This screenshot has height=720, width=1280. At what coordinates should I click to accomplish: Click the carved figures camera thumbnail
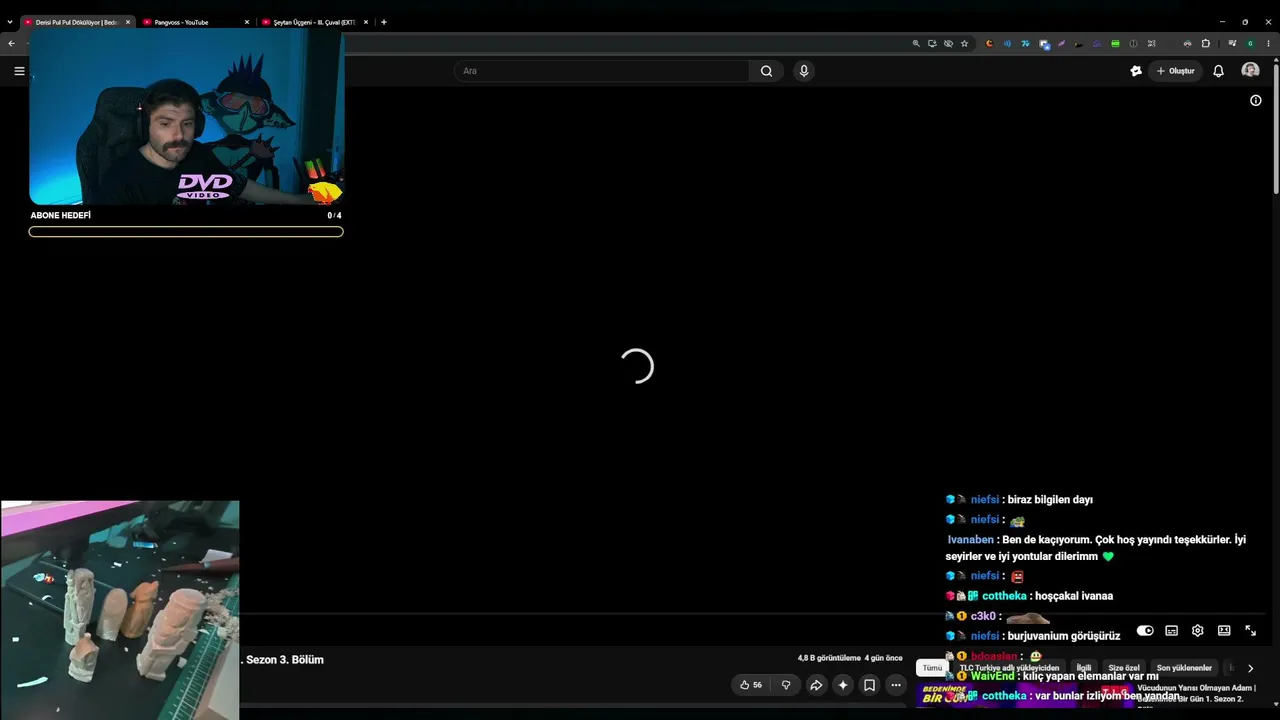(120, 610)
